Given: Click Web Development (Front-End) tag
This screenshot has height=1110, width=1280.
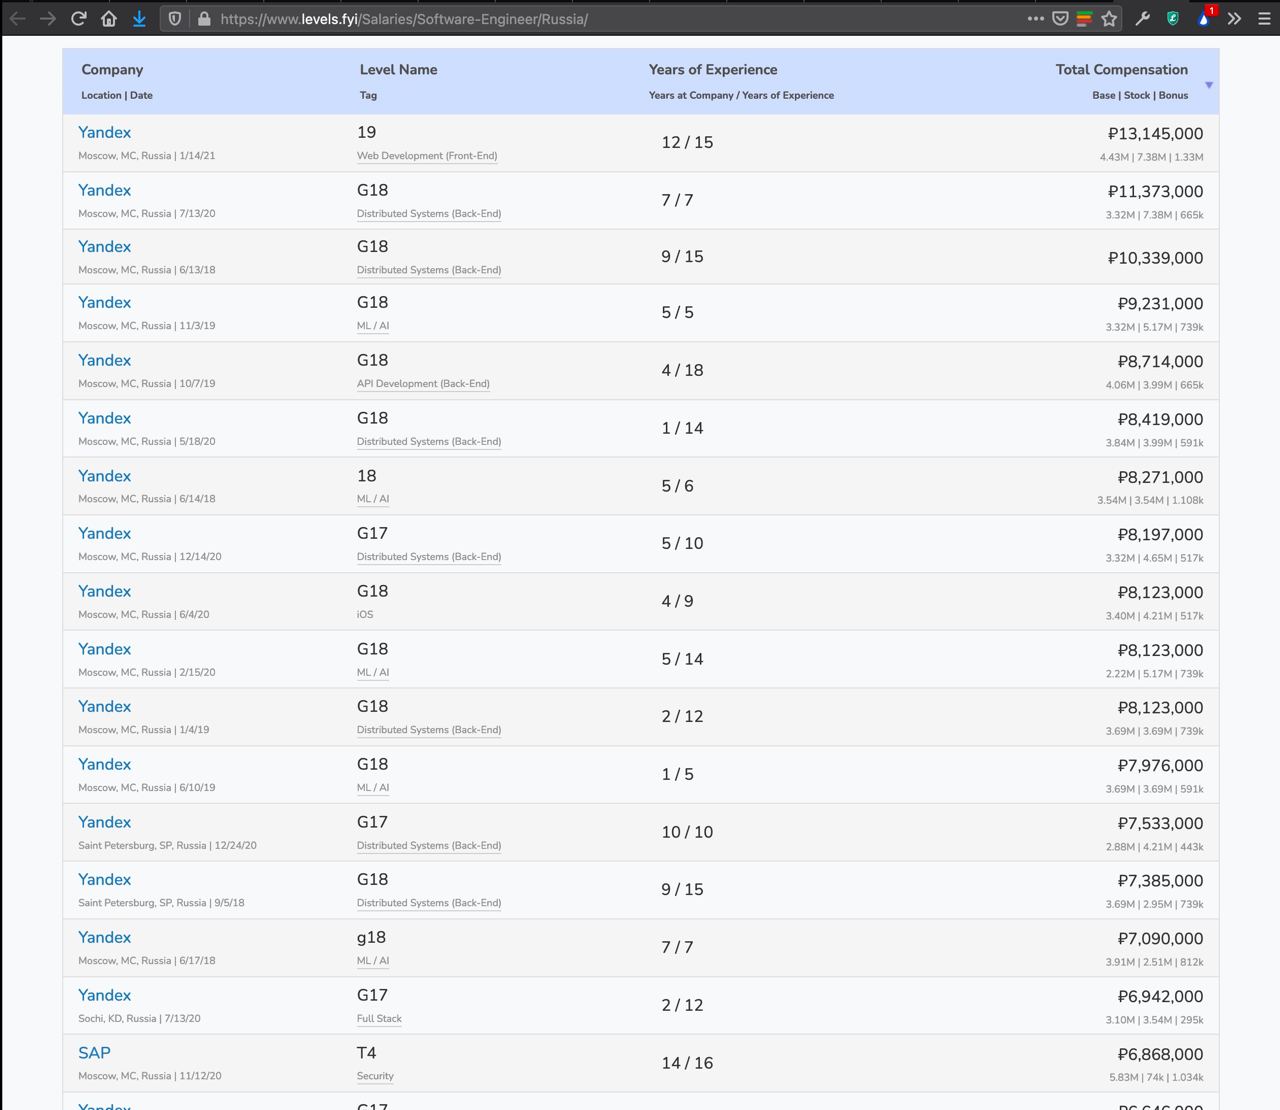Looking at the screenshot, I should coord(427,156).
